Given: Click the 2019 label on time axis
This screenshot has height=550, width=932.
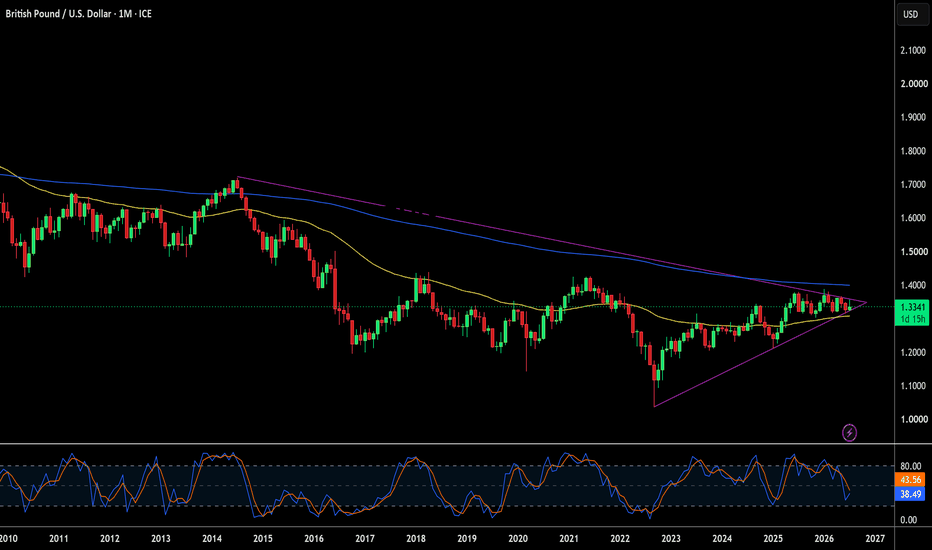Looking at the screenshot, I should [467, 539].
